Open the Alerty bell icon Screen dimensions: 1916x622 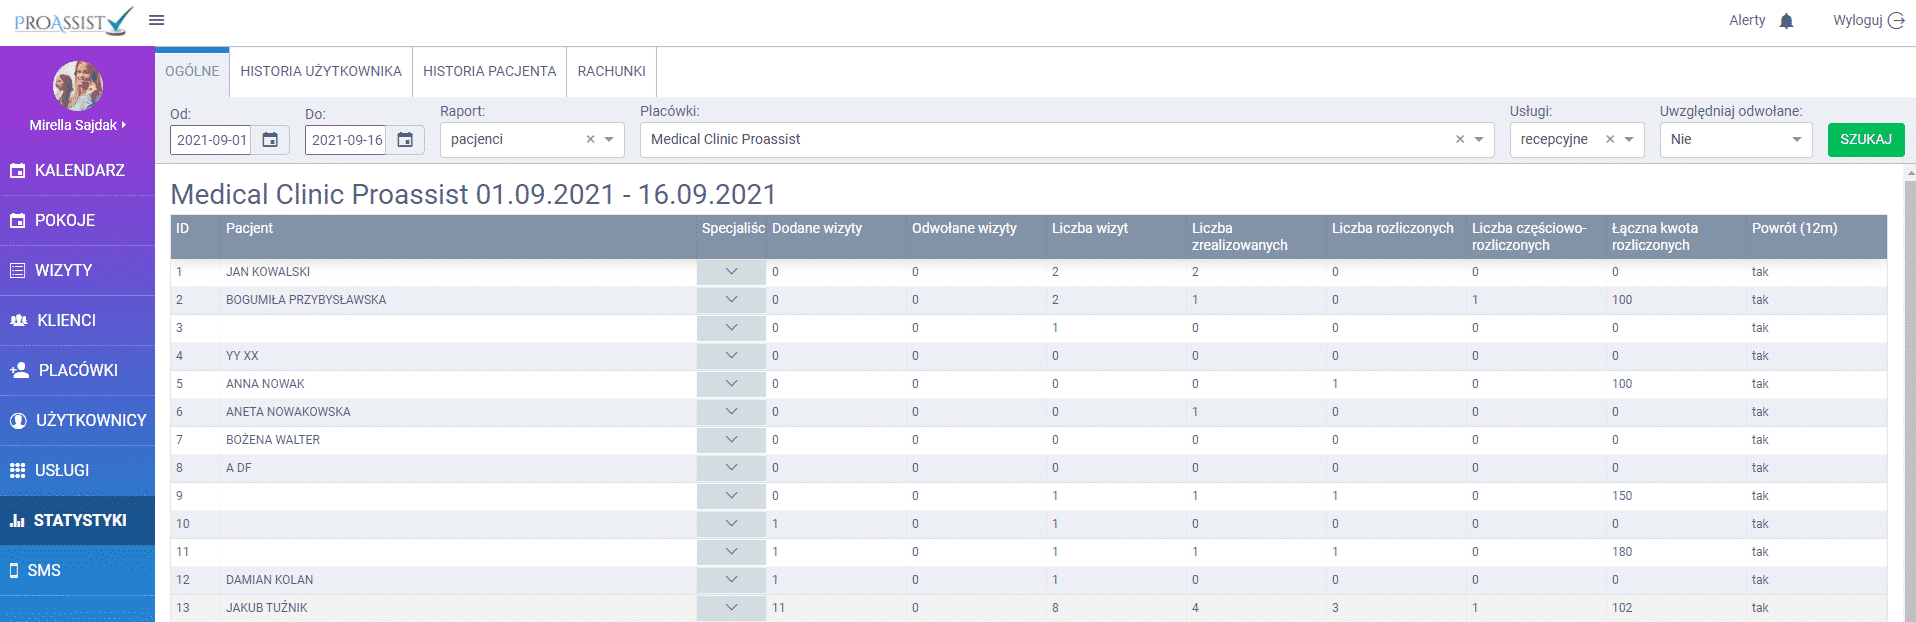(x=1786, y=21)
